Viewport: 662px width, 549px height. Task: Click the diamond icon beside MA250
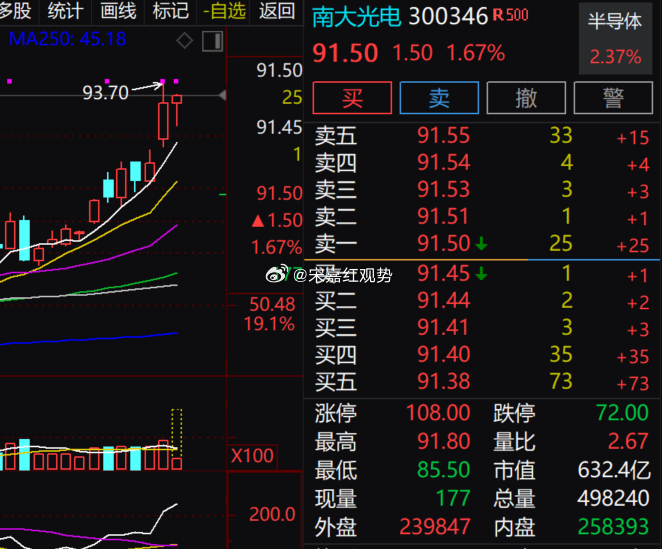184,41
